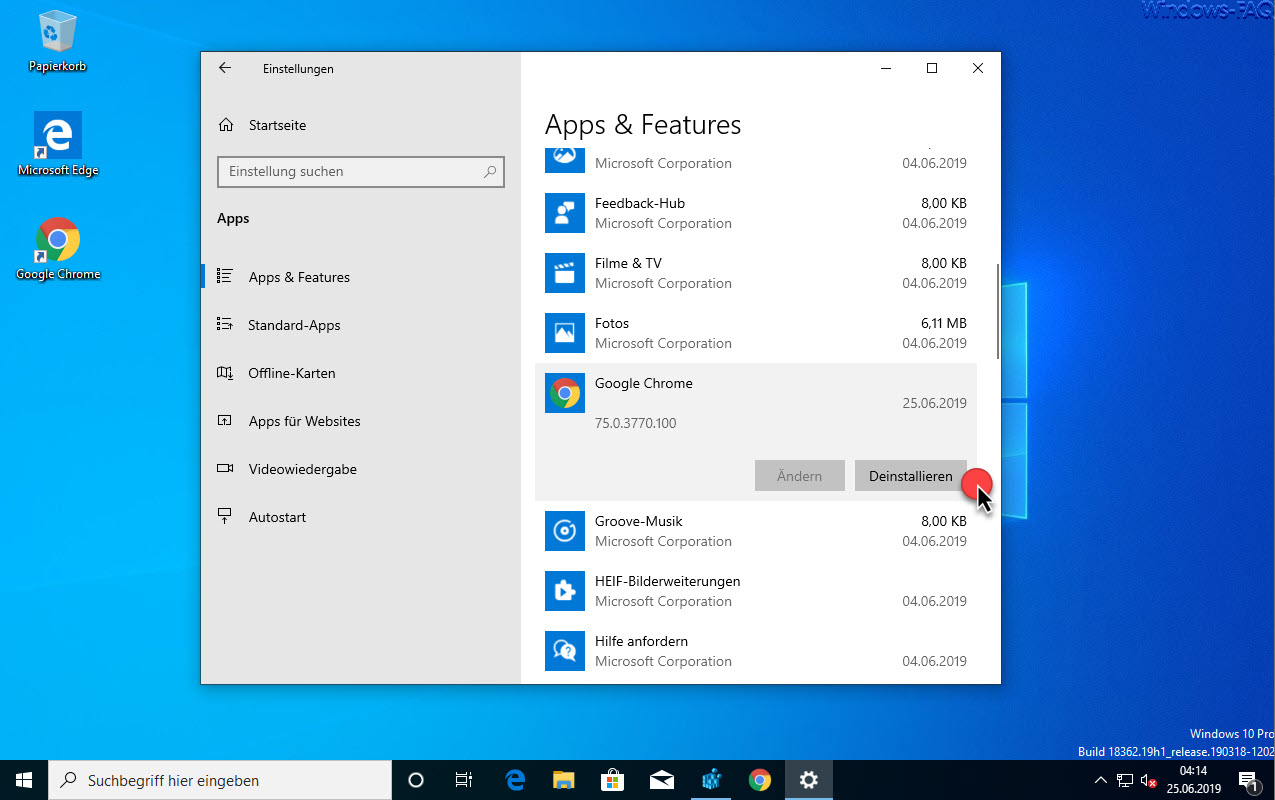This screenshot has height=800, width=1275.
Task: Click Google Chrome icon in app list
Action: click(x=564, y=393)
